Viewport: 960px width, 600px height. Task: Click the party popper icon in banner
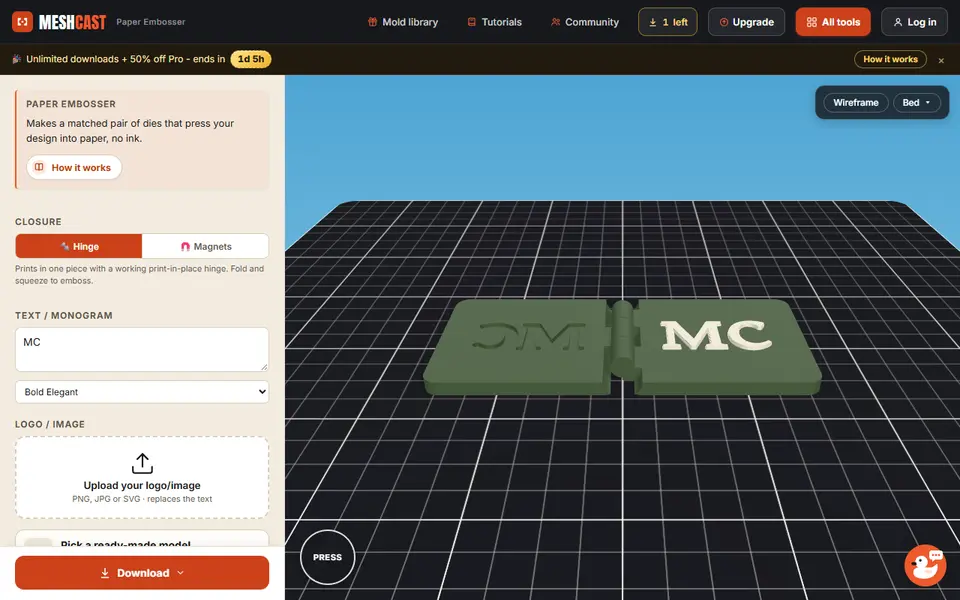[17, 59]
